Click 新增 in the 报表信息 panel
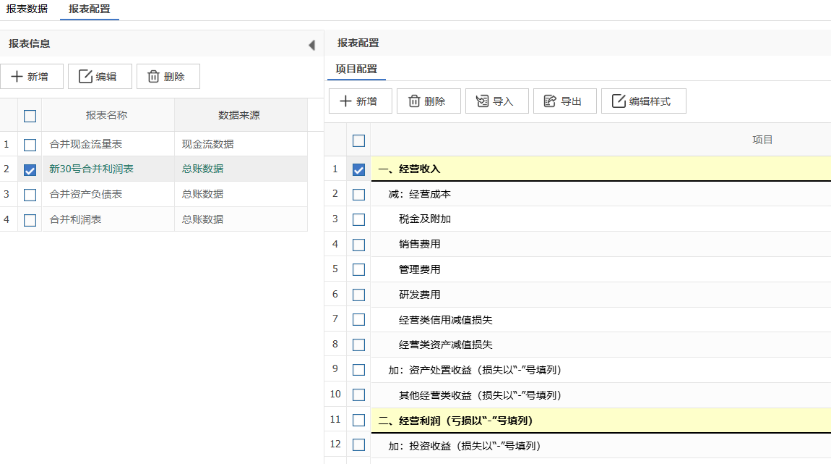831x464 pixels. click(32, 76)
